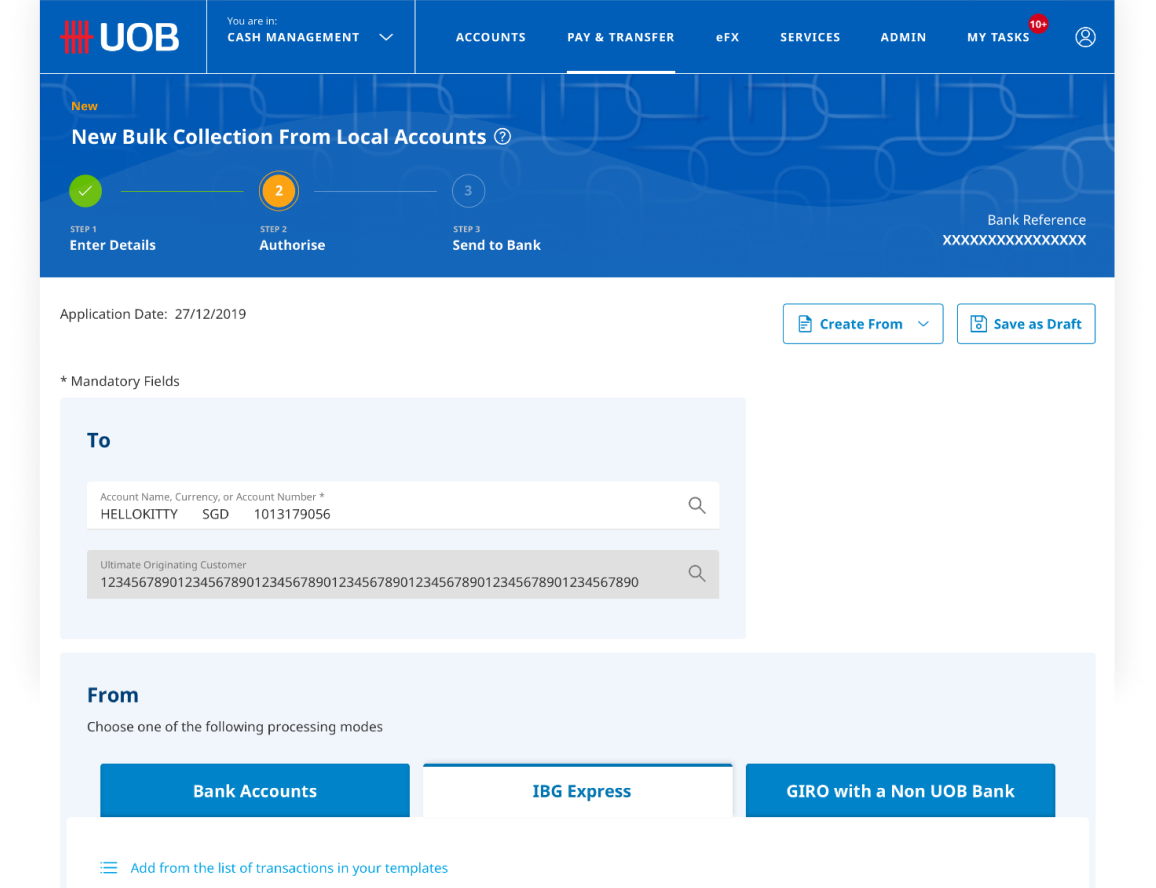Click the Send to Bank step label

pyautogui.click(x=496, y=245)
